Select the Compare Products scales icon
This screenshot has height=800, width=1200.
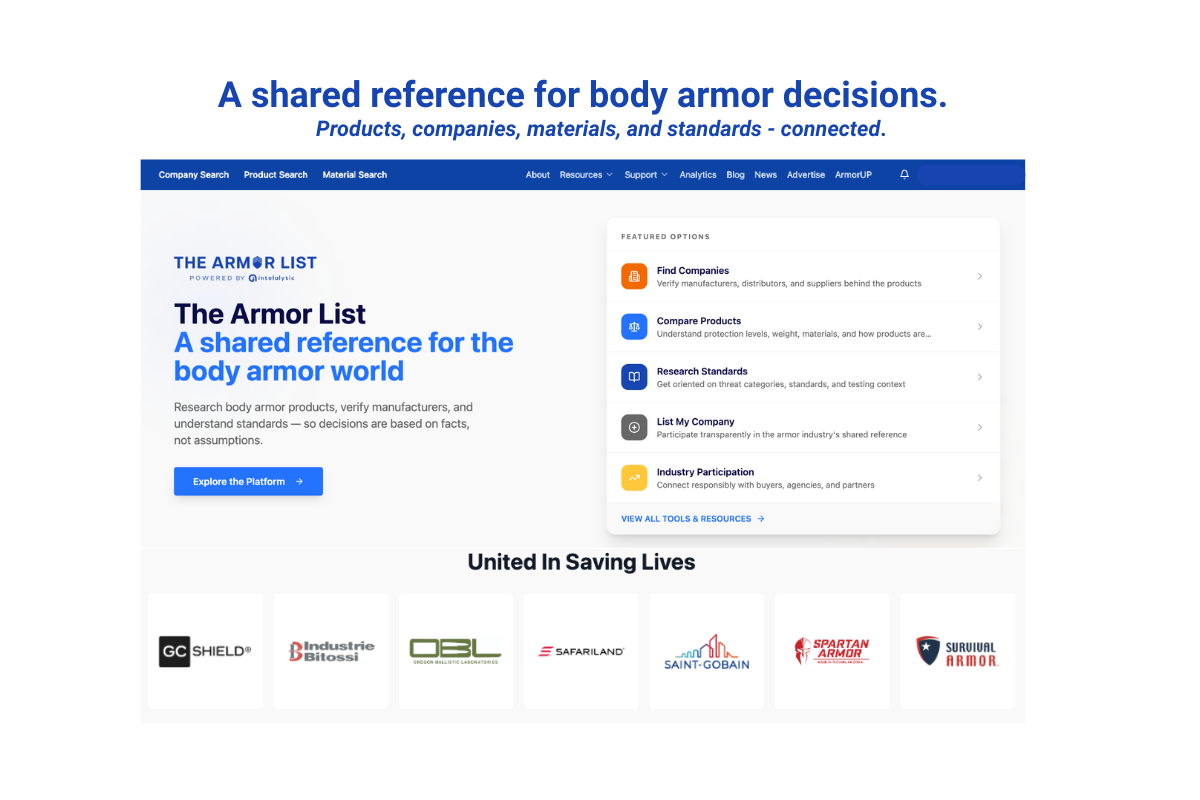click(x=634, y=326)
